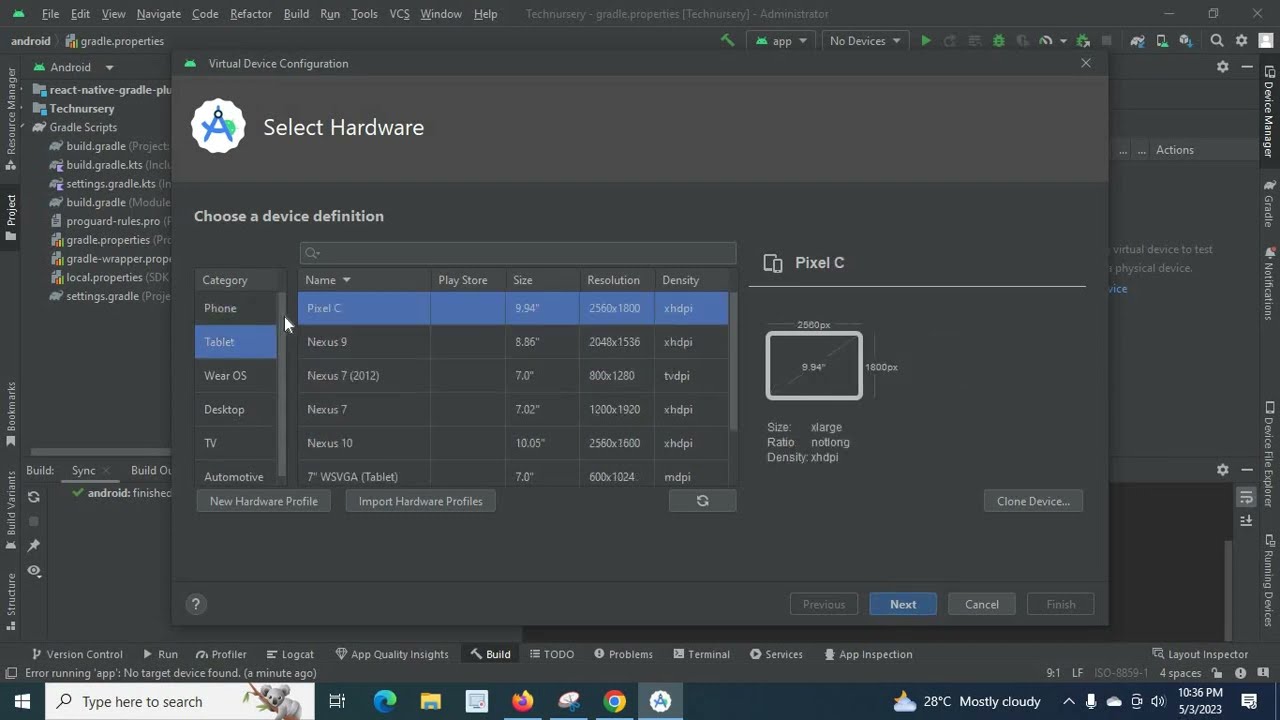Open the File menu
This screenshot has width=1280, height=720.
pyautogui.click(x=50, y=14)
